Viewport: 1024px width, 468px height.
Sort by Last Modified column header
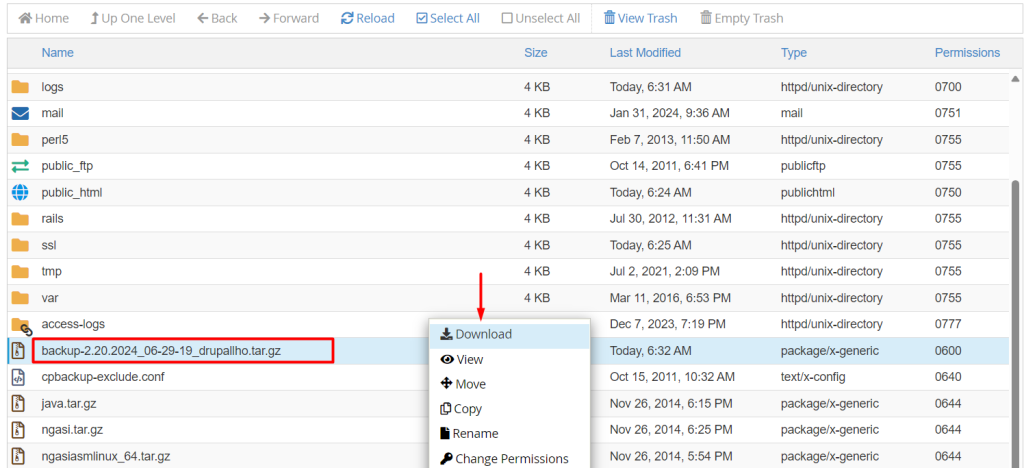click(645, 52)
